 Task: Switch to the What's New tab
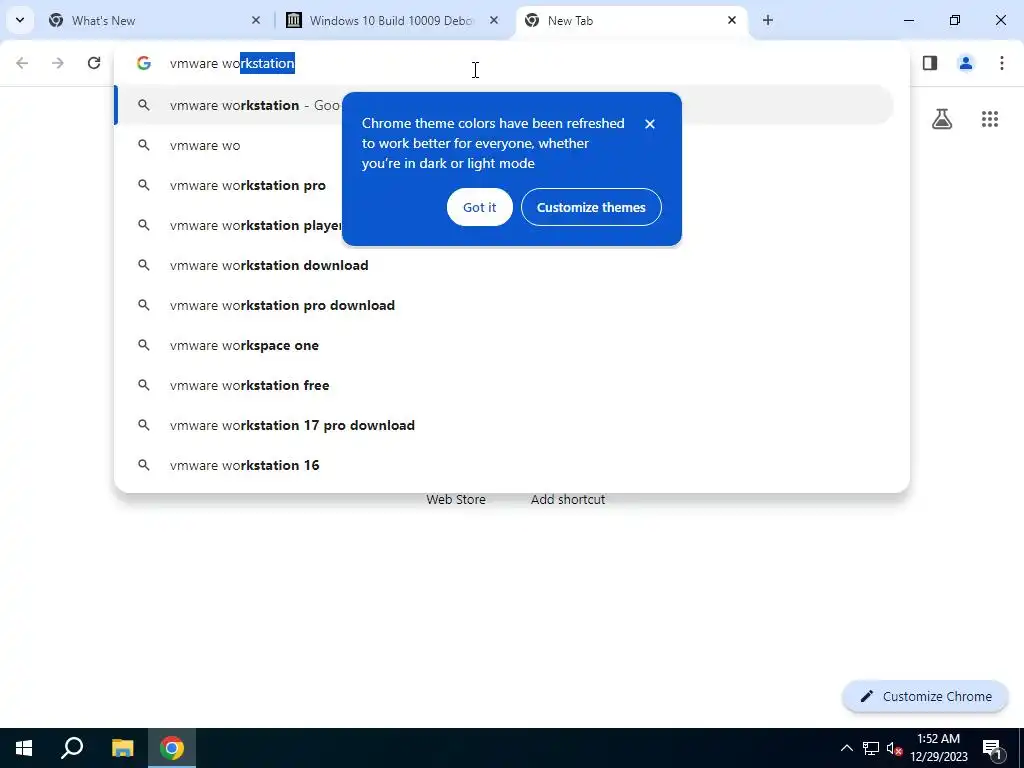click(x=155, y=20)
